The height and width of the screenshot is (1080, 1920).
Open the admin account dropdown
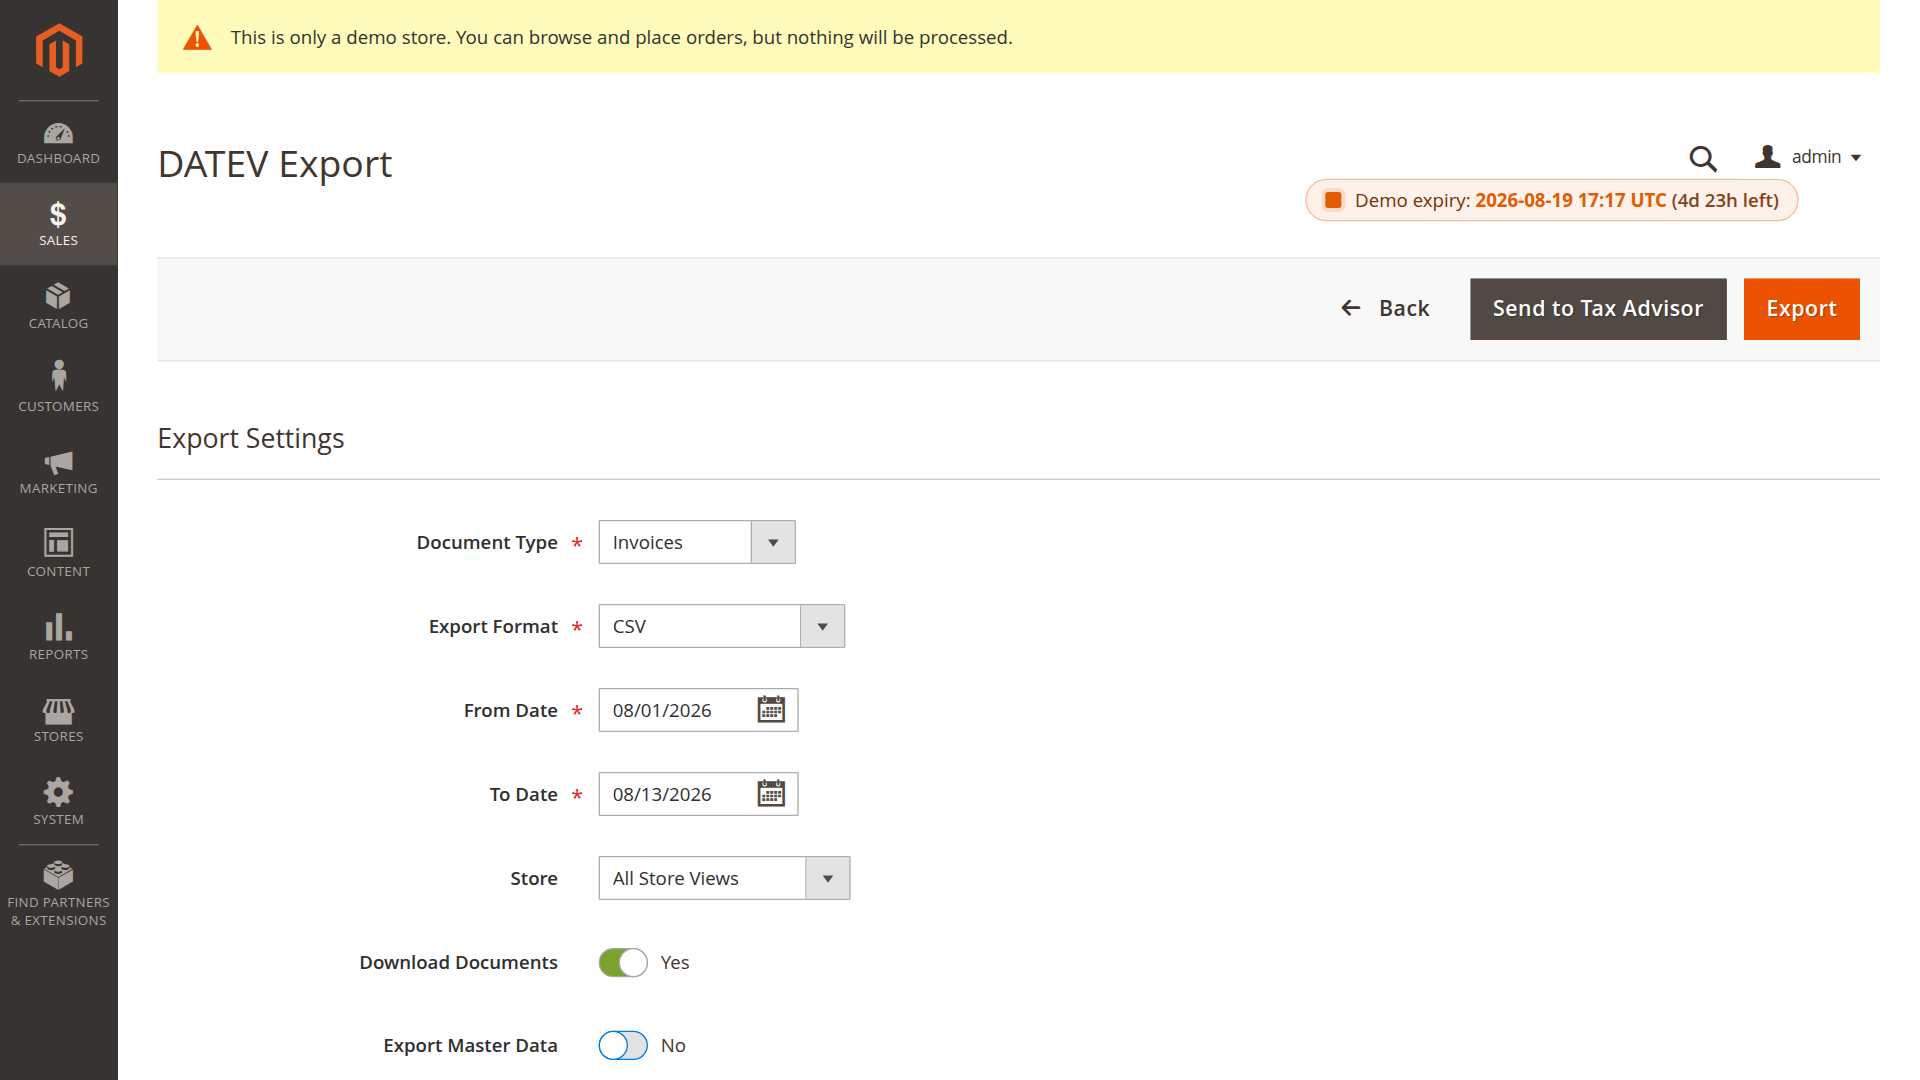coord(1808,157)
